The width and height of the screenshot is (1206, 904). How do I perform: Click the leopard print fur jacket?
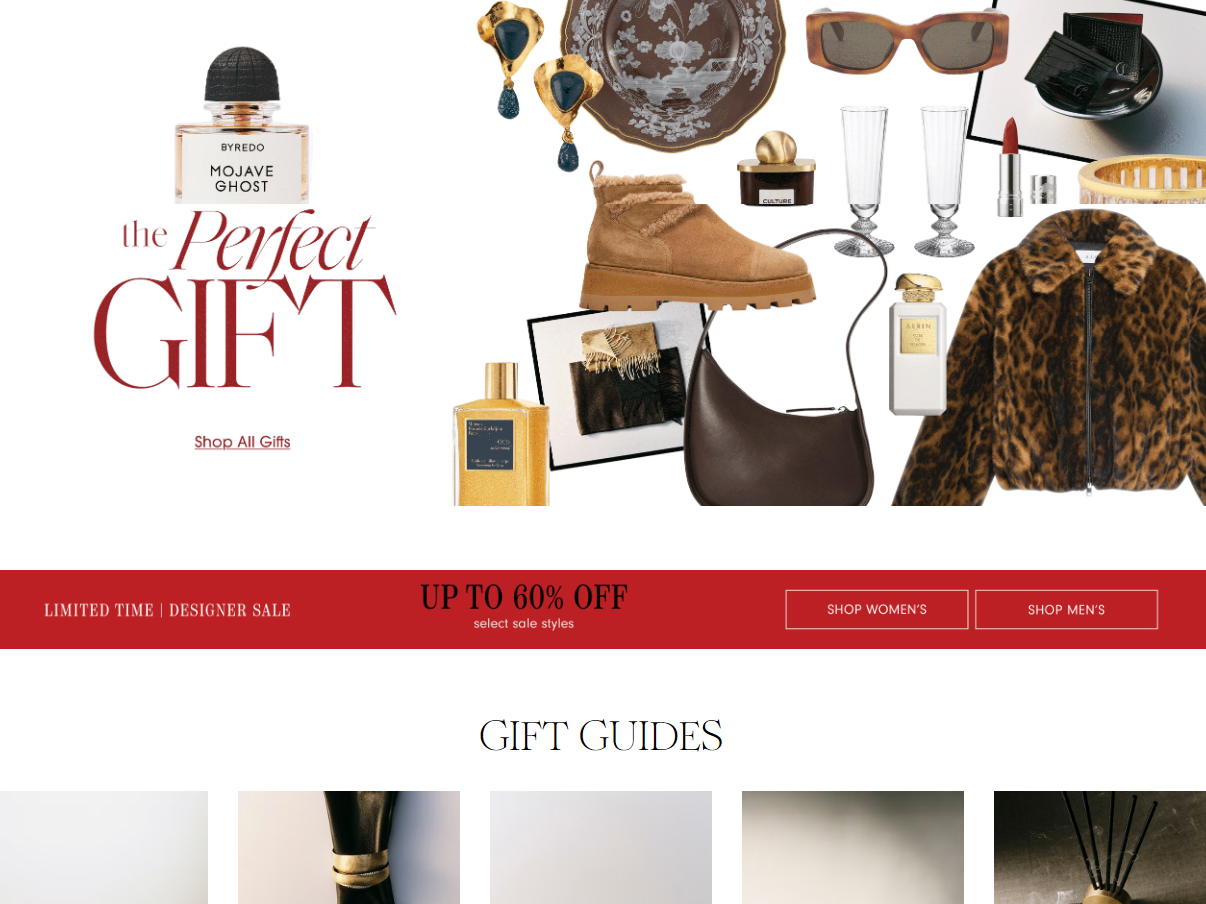[1050, 357]
